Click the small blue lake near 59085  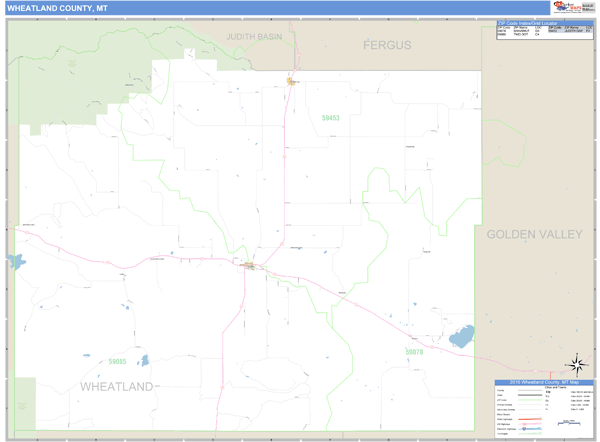tap(144, 360)
